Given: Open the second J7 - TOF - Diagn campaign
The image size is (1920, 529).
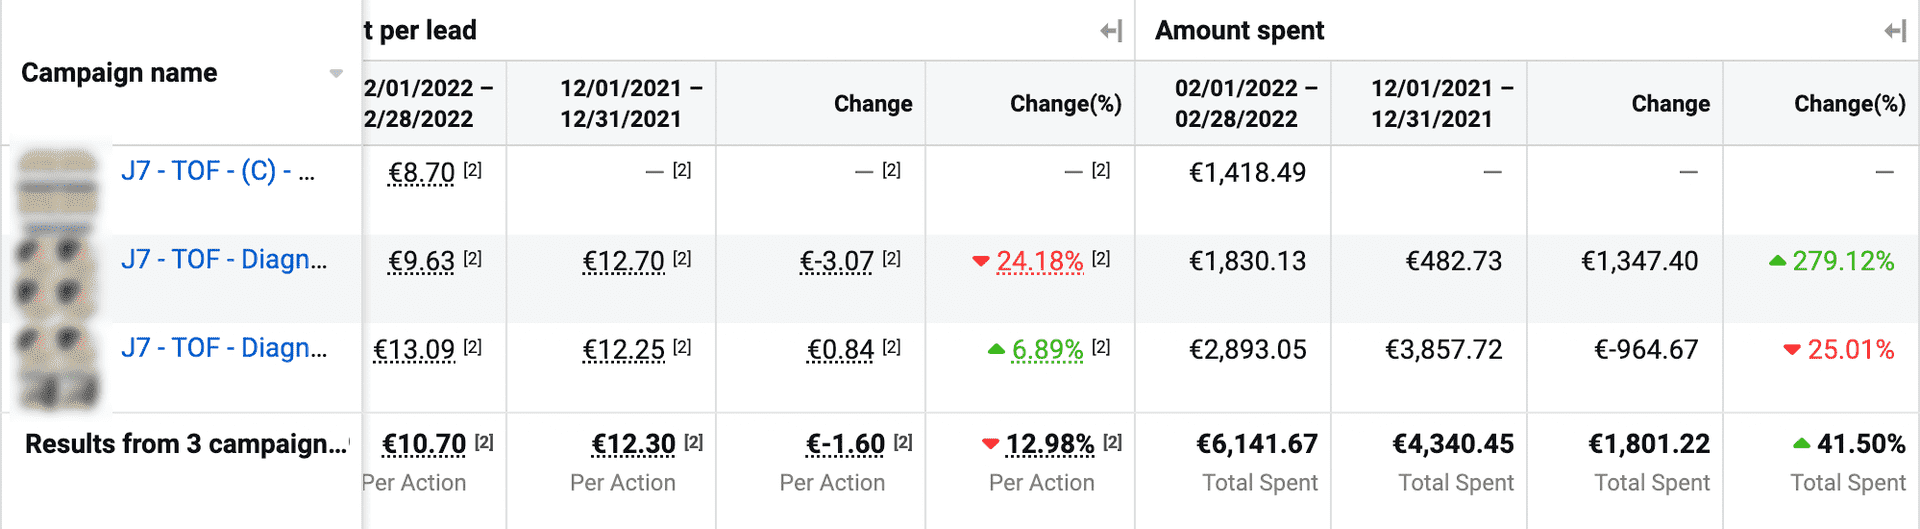Looking at the screenshot, I should (224, 260).
